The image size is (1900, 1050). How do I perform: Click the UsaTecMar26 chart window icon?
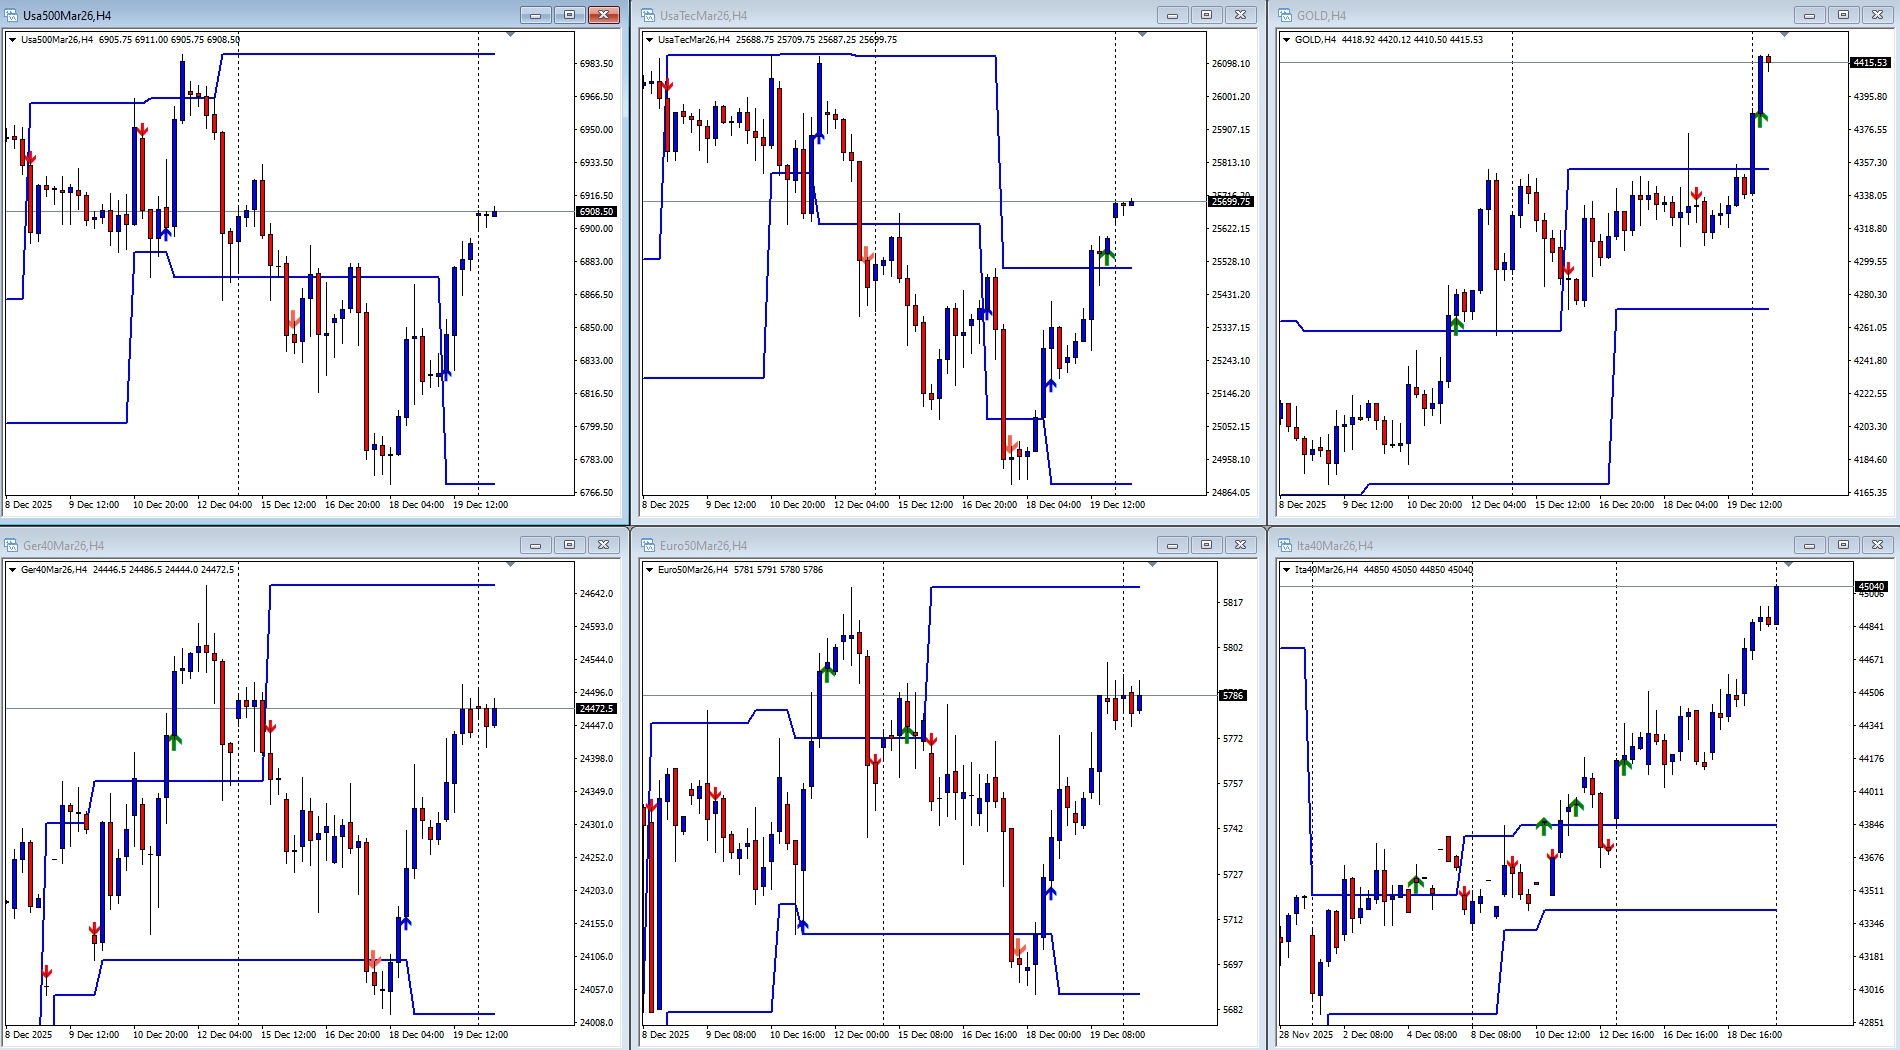(x=648, y=15)
